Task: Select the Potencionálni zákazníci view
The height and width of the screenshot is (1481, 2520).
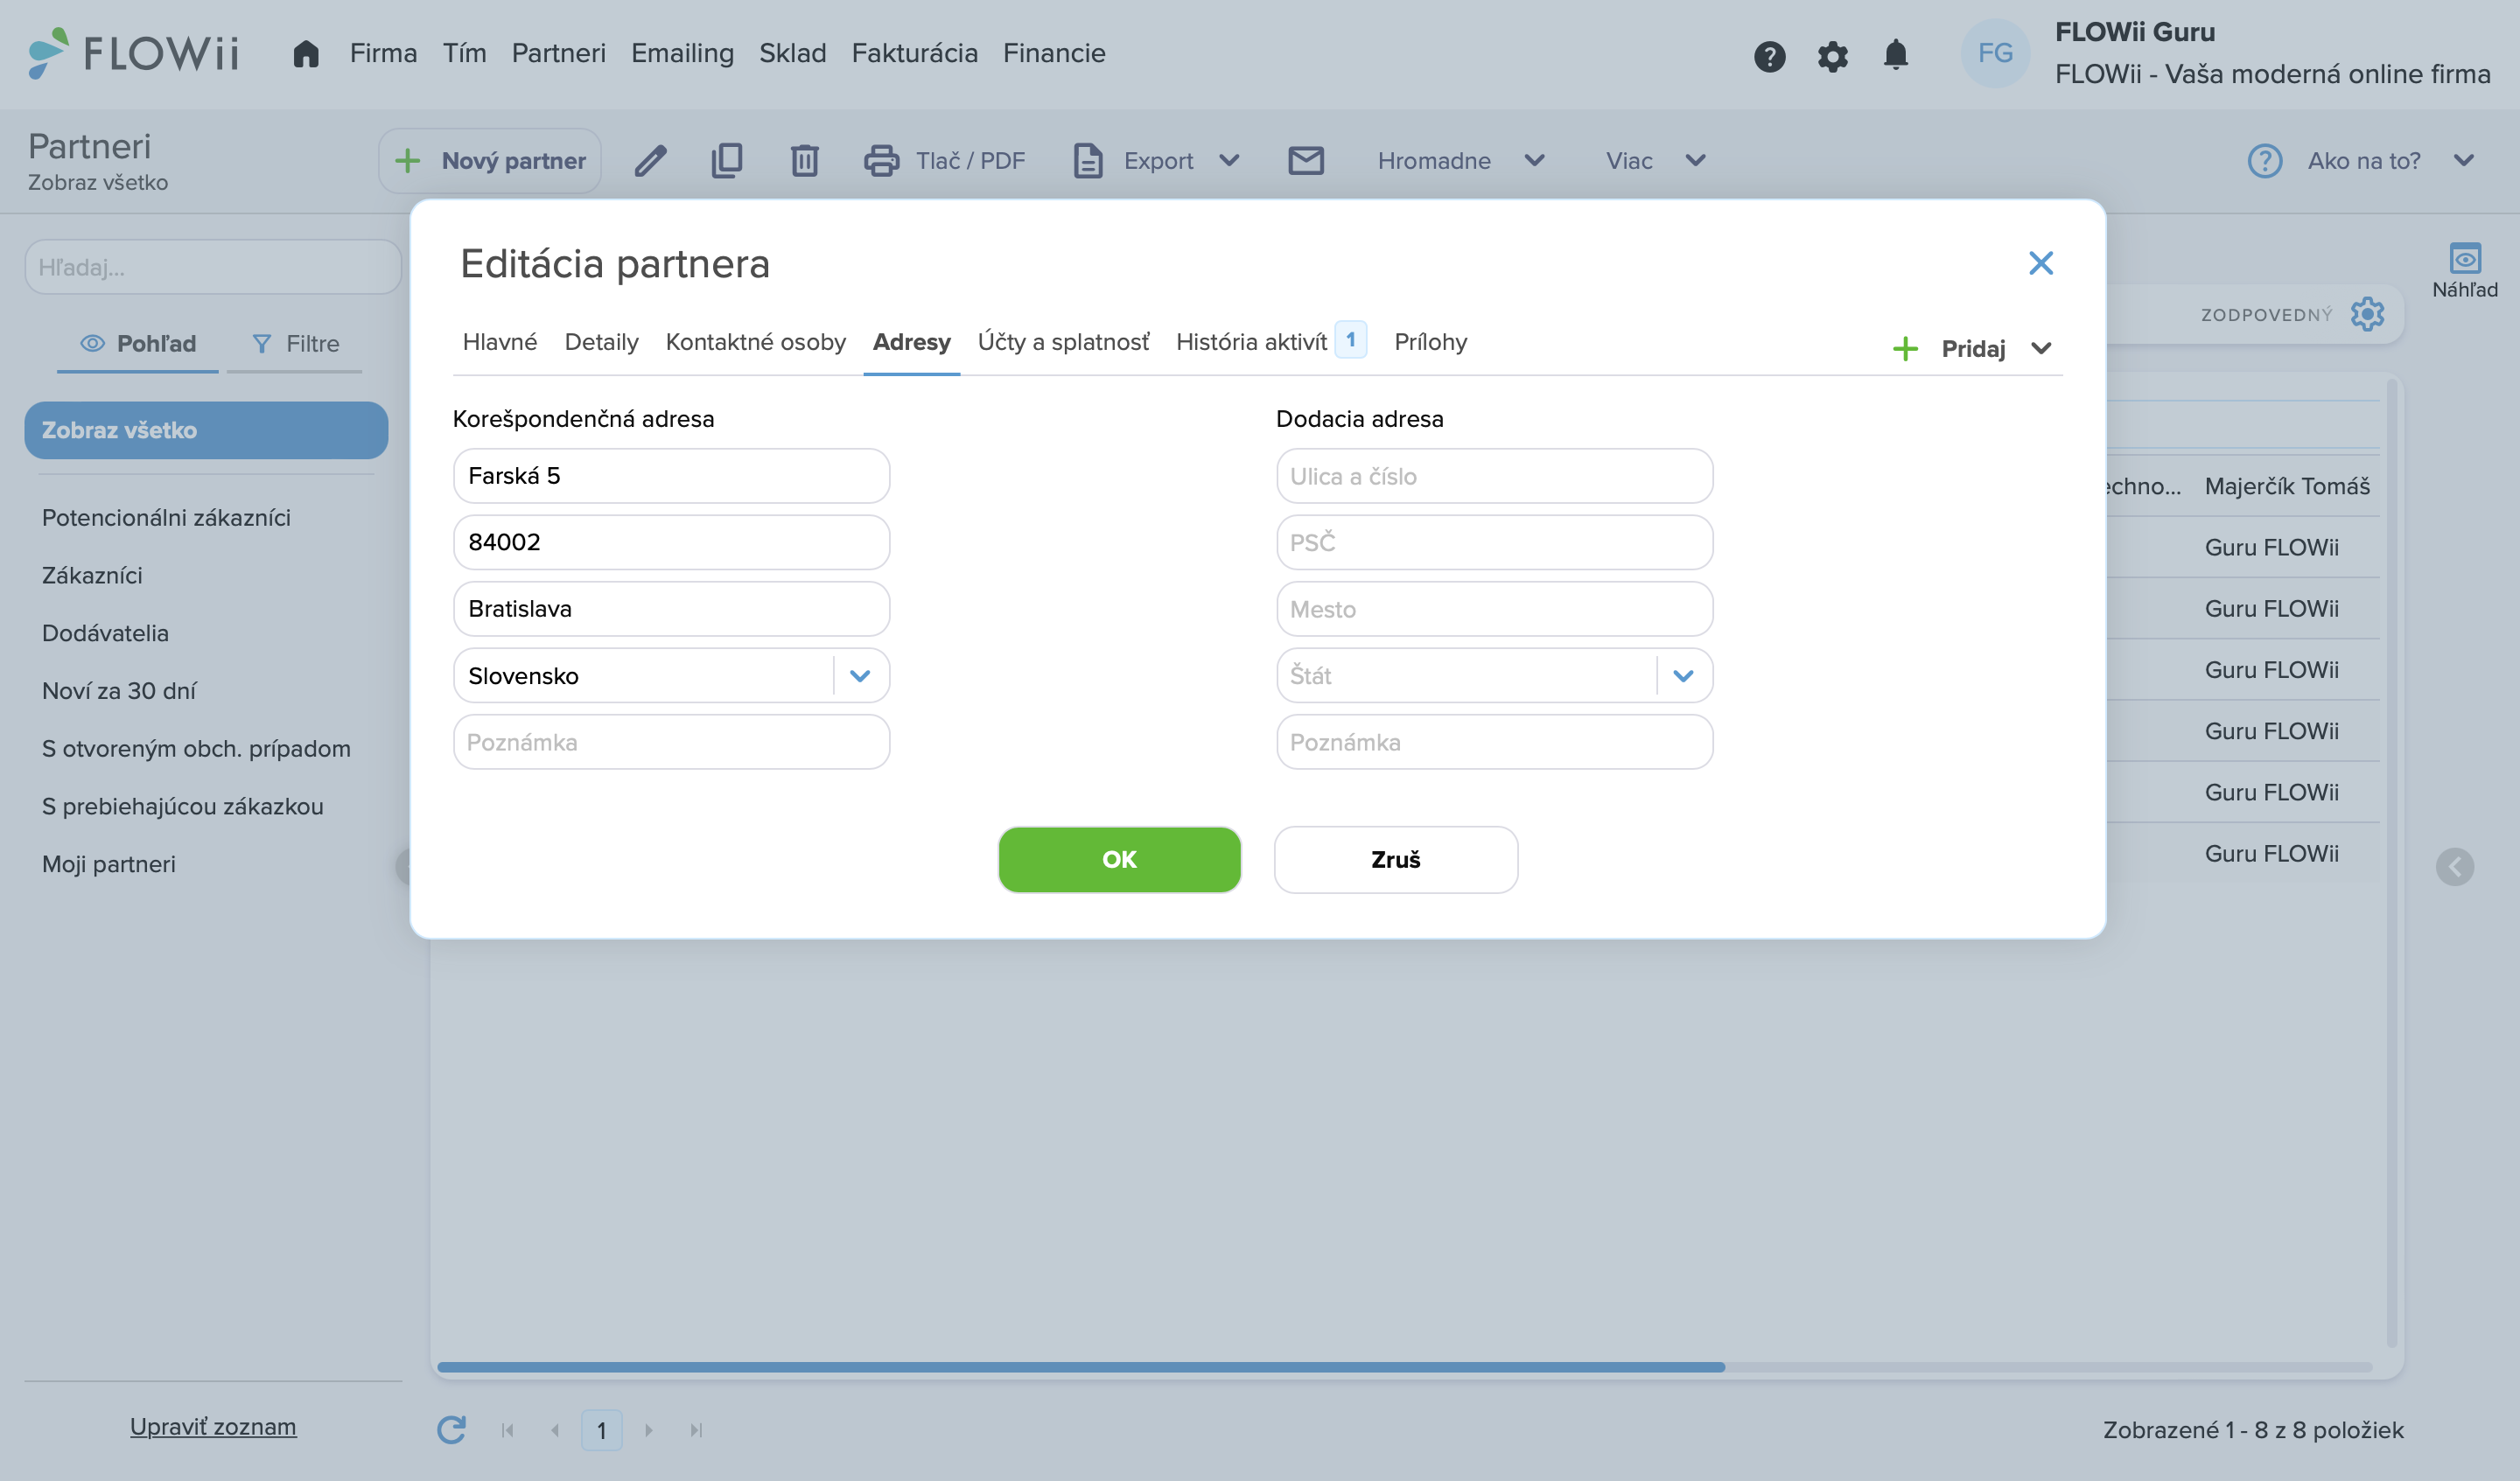Action: (166, 517)
